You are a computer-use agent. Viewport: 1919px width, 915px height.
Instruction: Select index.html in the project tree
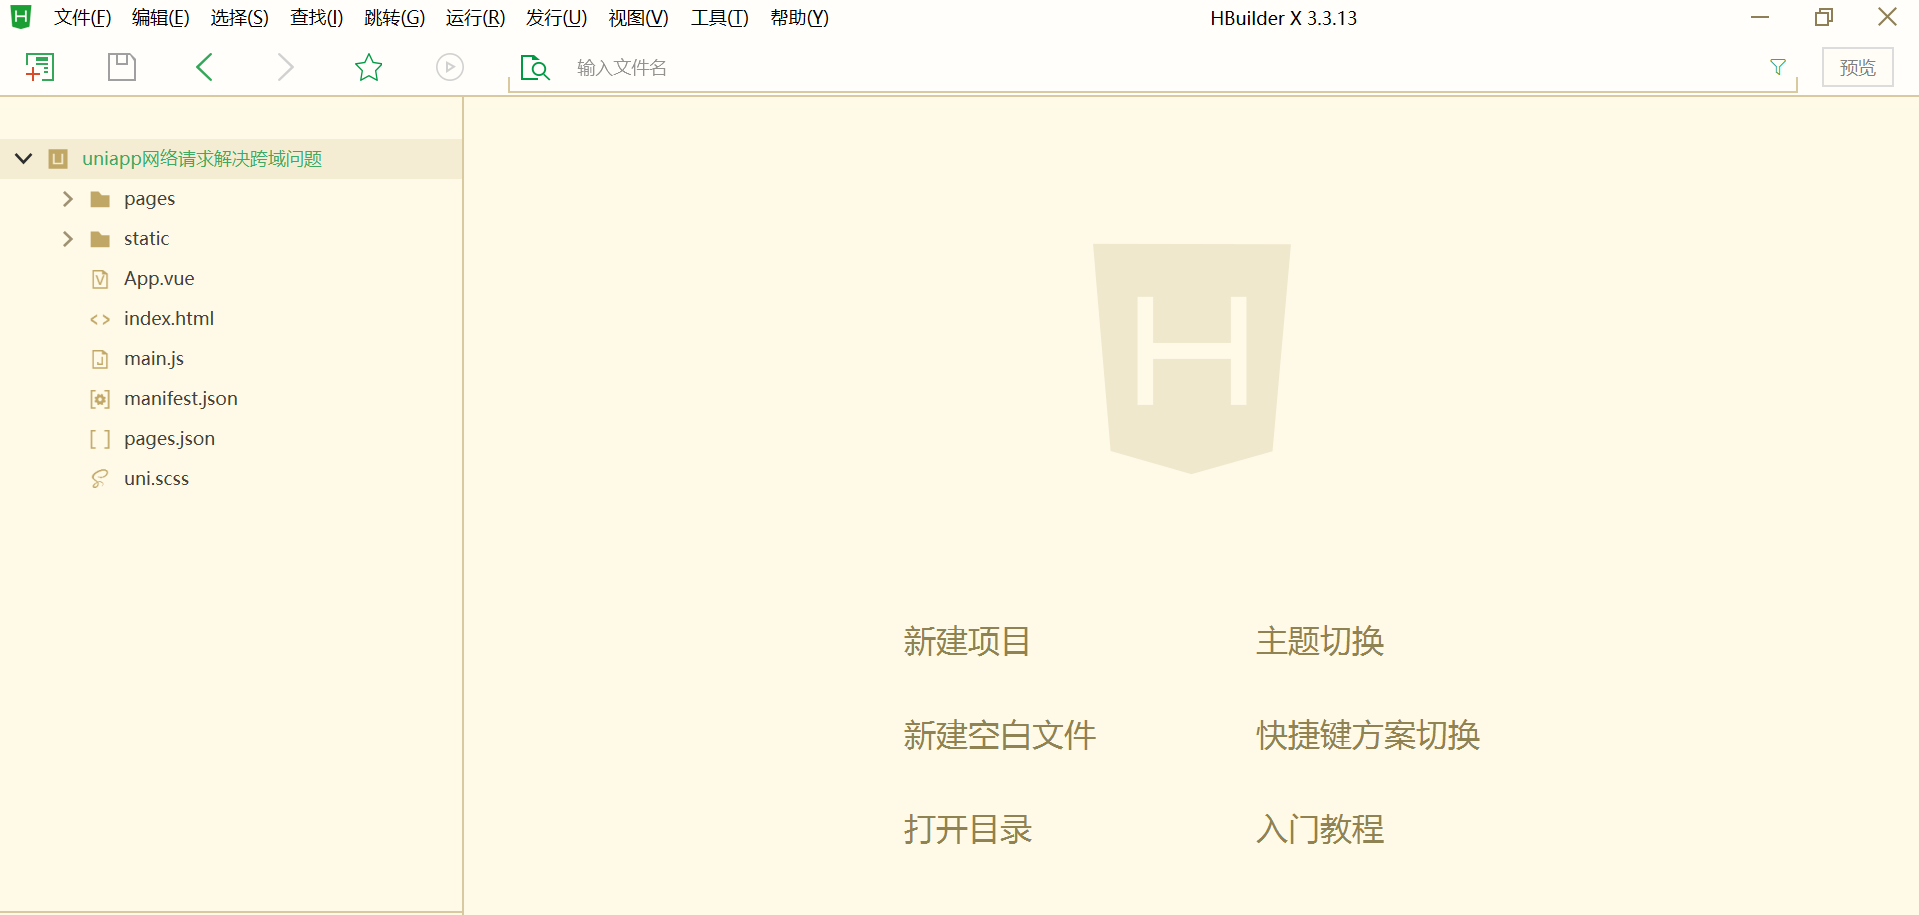point(169,319)
